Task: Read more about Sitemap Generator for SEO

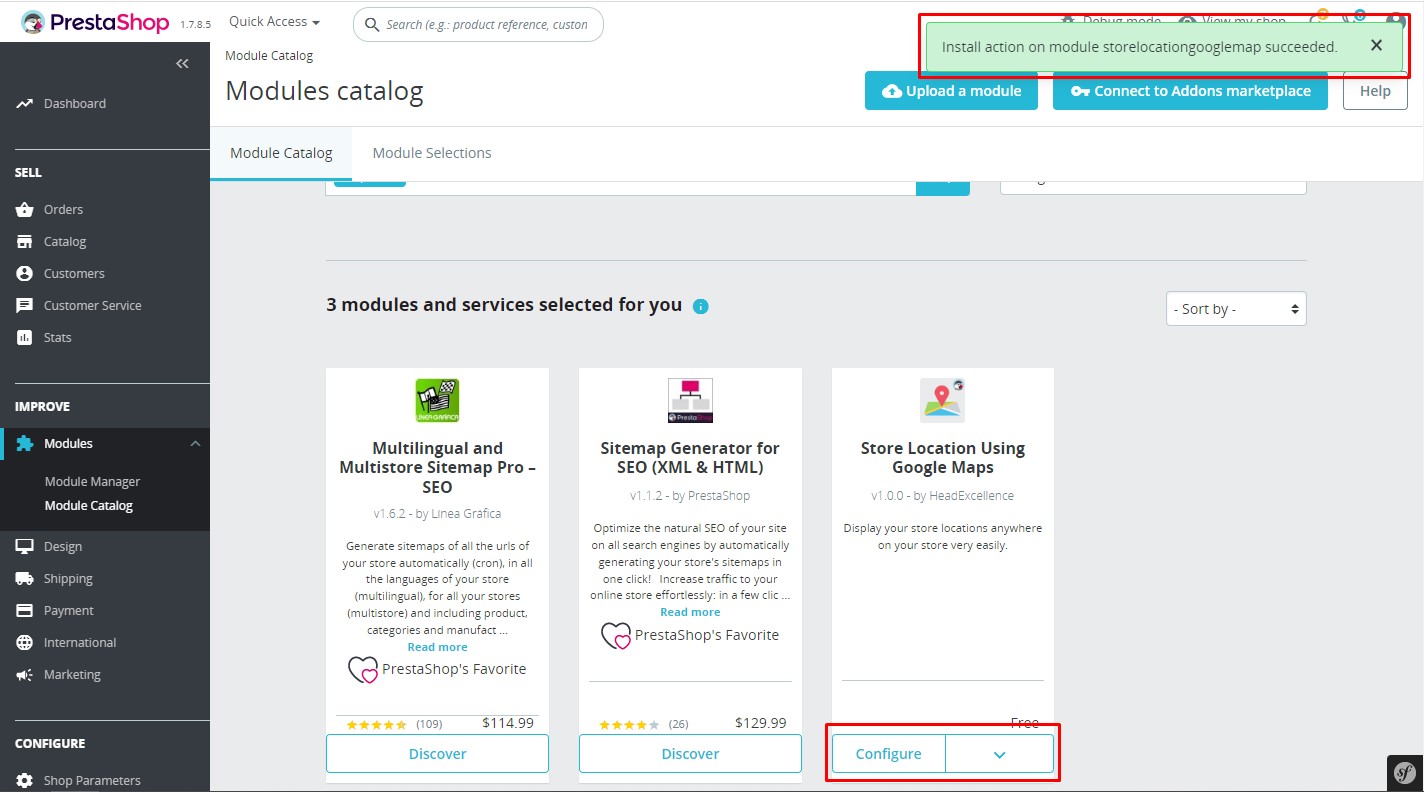Action: 690,612
